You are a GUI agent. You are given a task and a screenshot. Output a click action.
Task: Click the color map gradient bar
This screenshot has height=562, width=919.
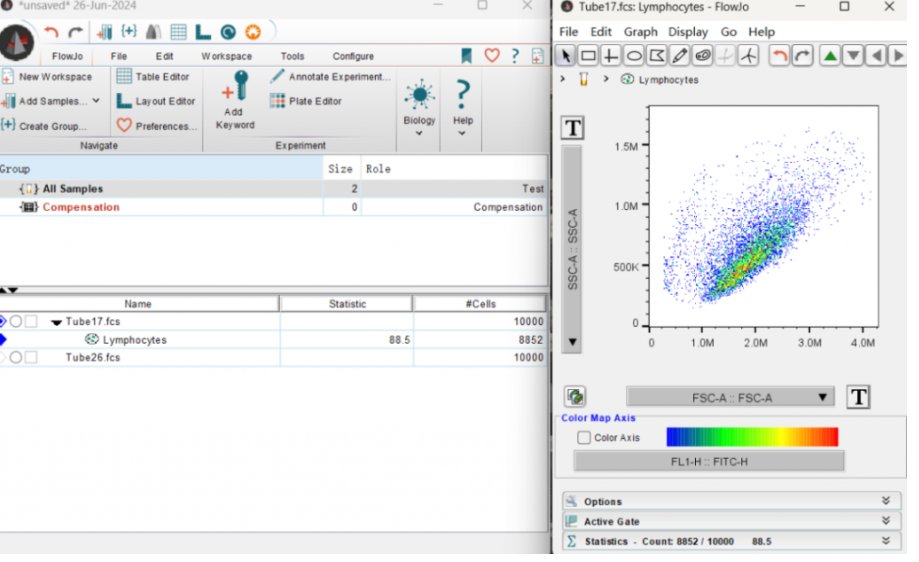click(752, 437)
